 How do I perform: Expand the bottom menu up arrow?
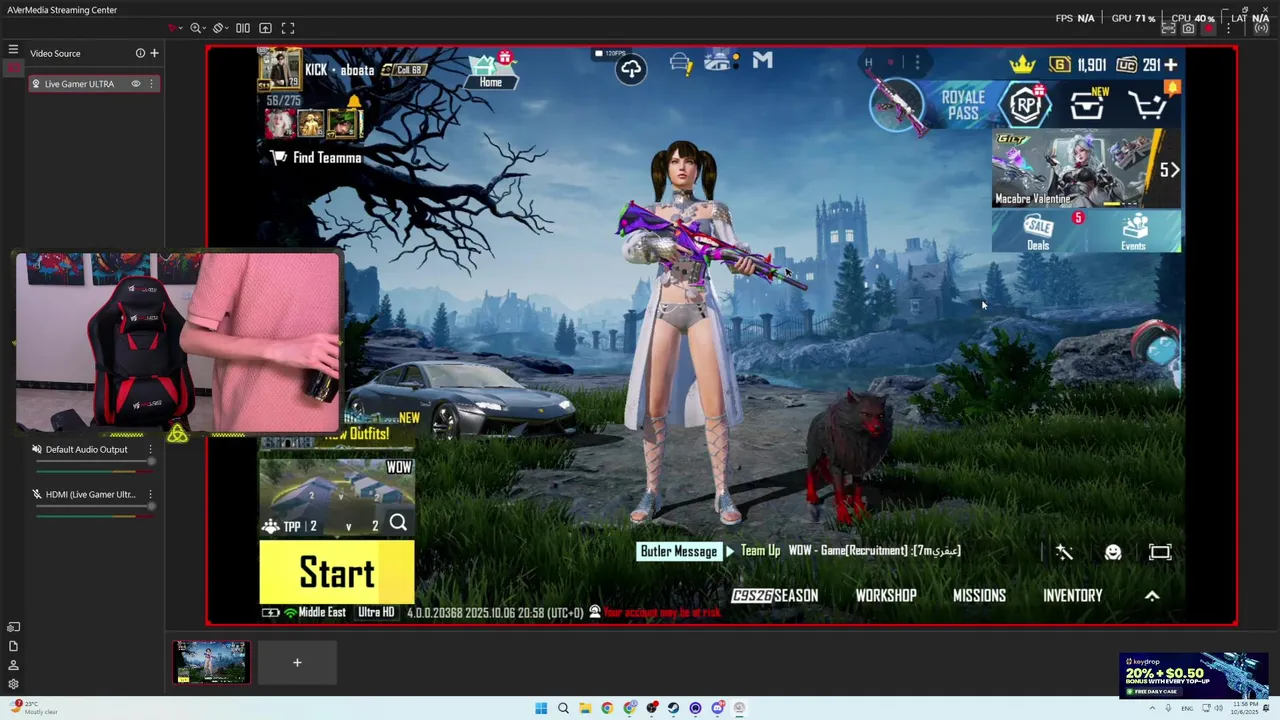(1152, 595)
